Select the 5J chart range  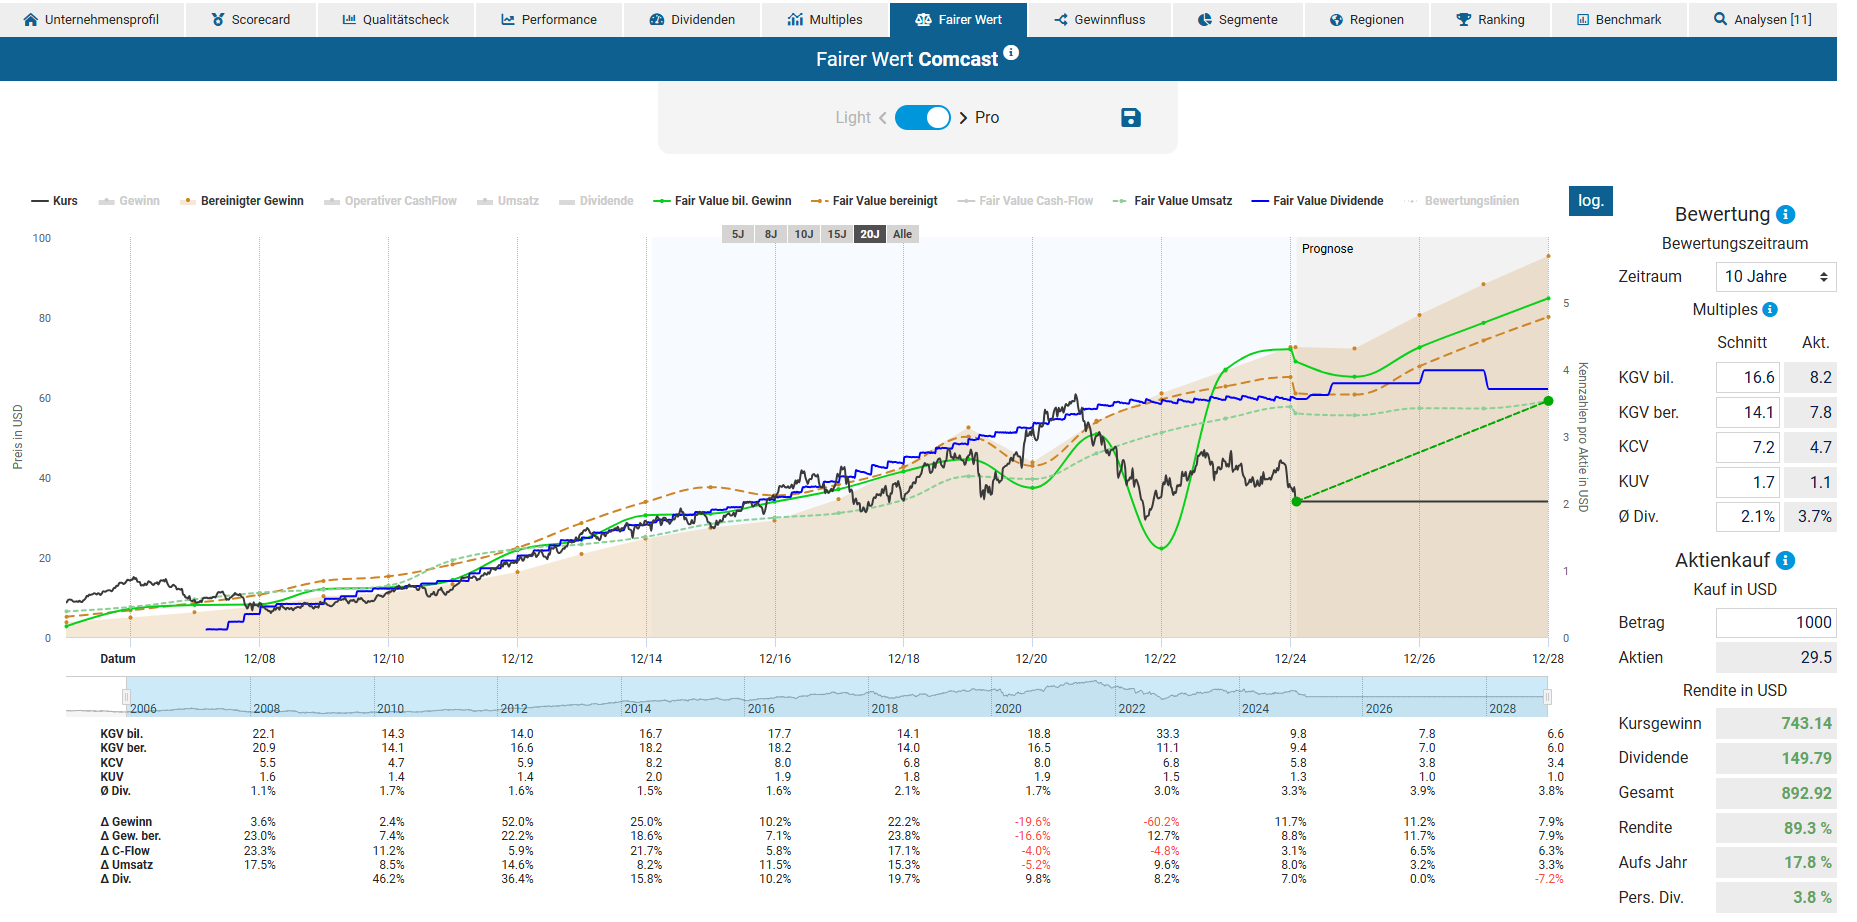[737, 234]
